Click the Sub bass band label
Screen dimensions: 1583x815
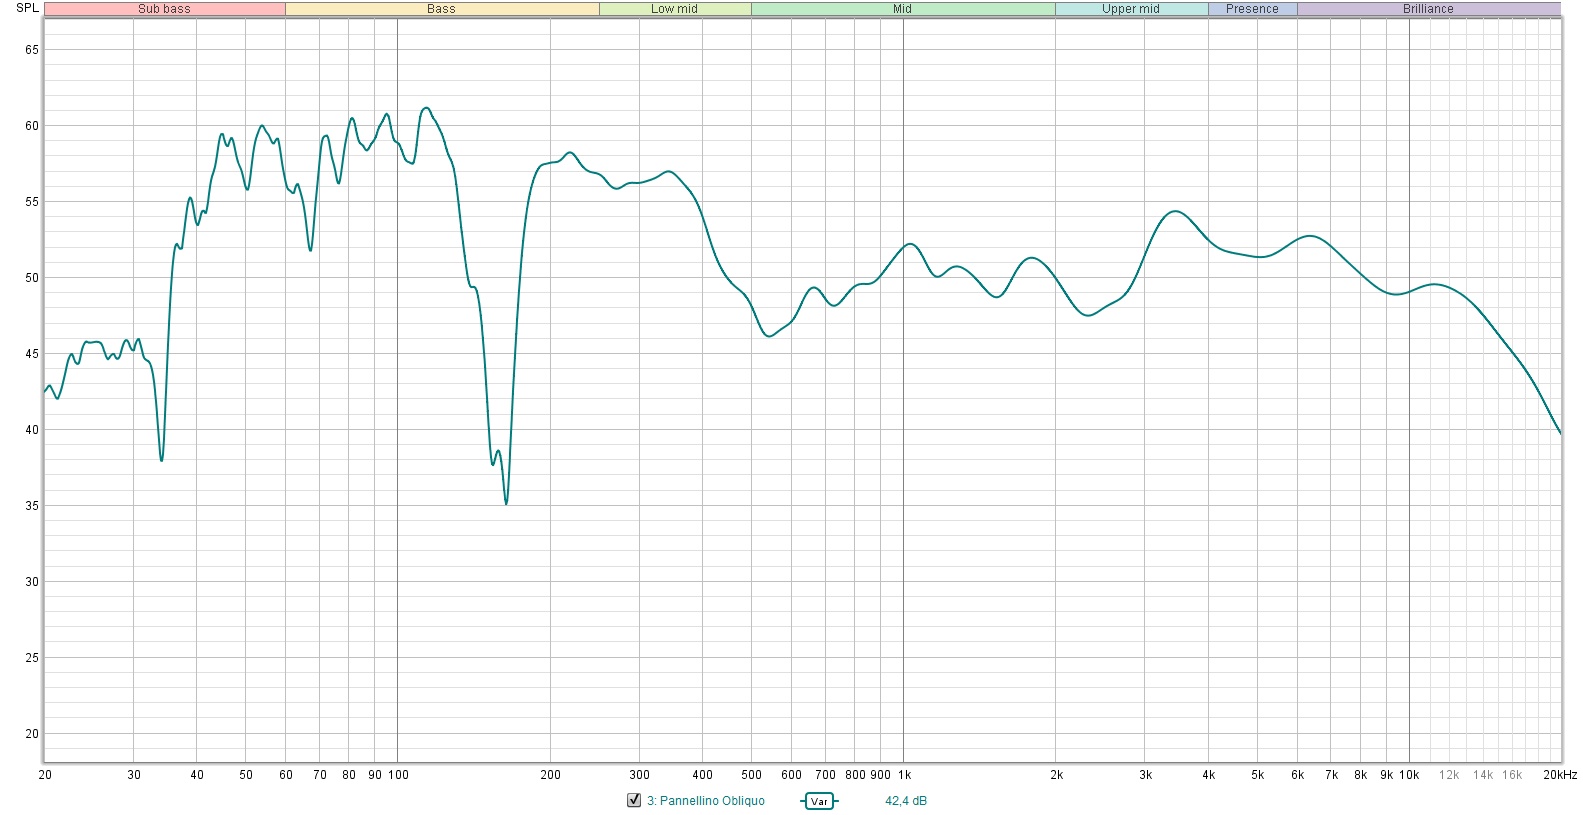pyautogui.click(x=165, y=9)
